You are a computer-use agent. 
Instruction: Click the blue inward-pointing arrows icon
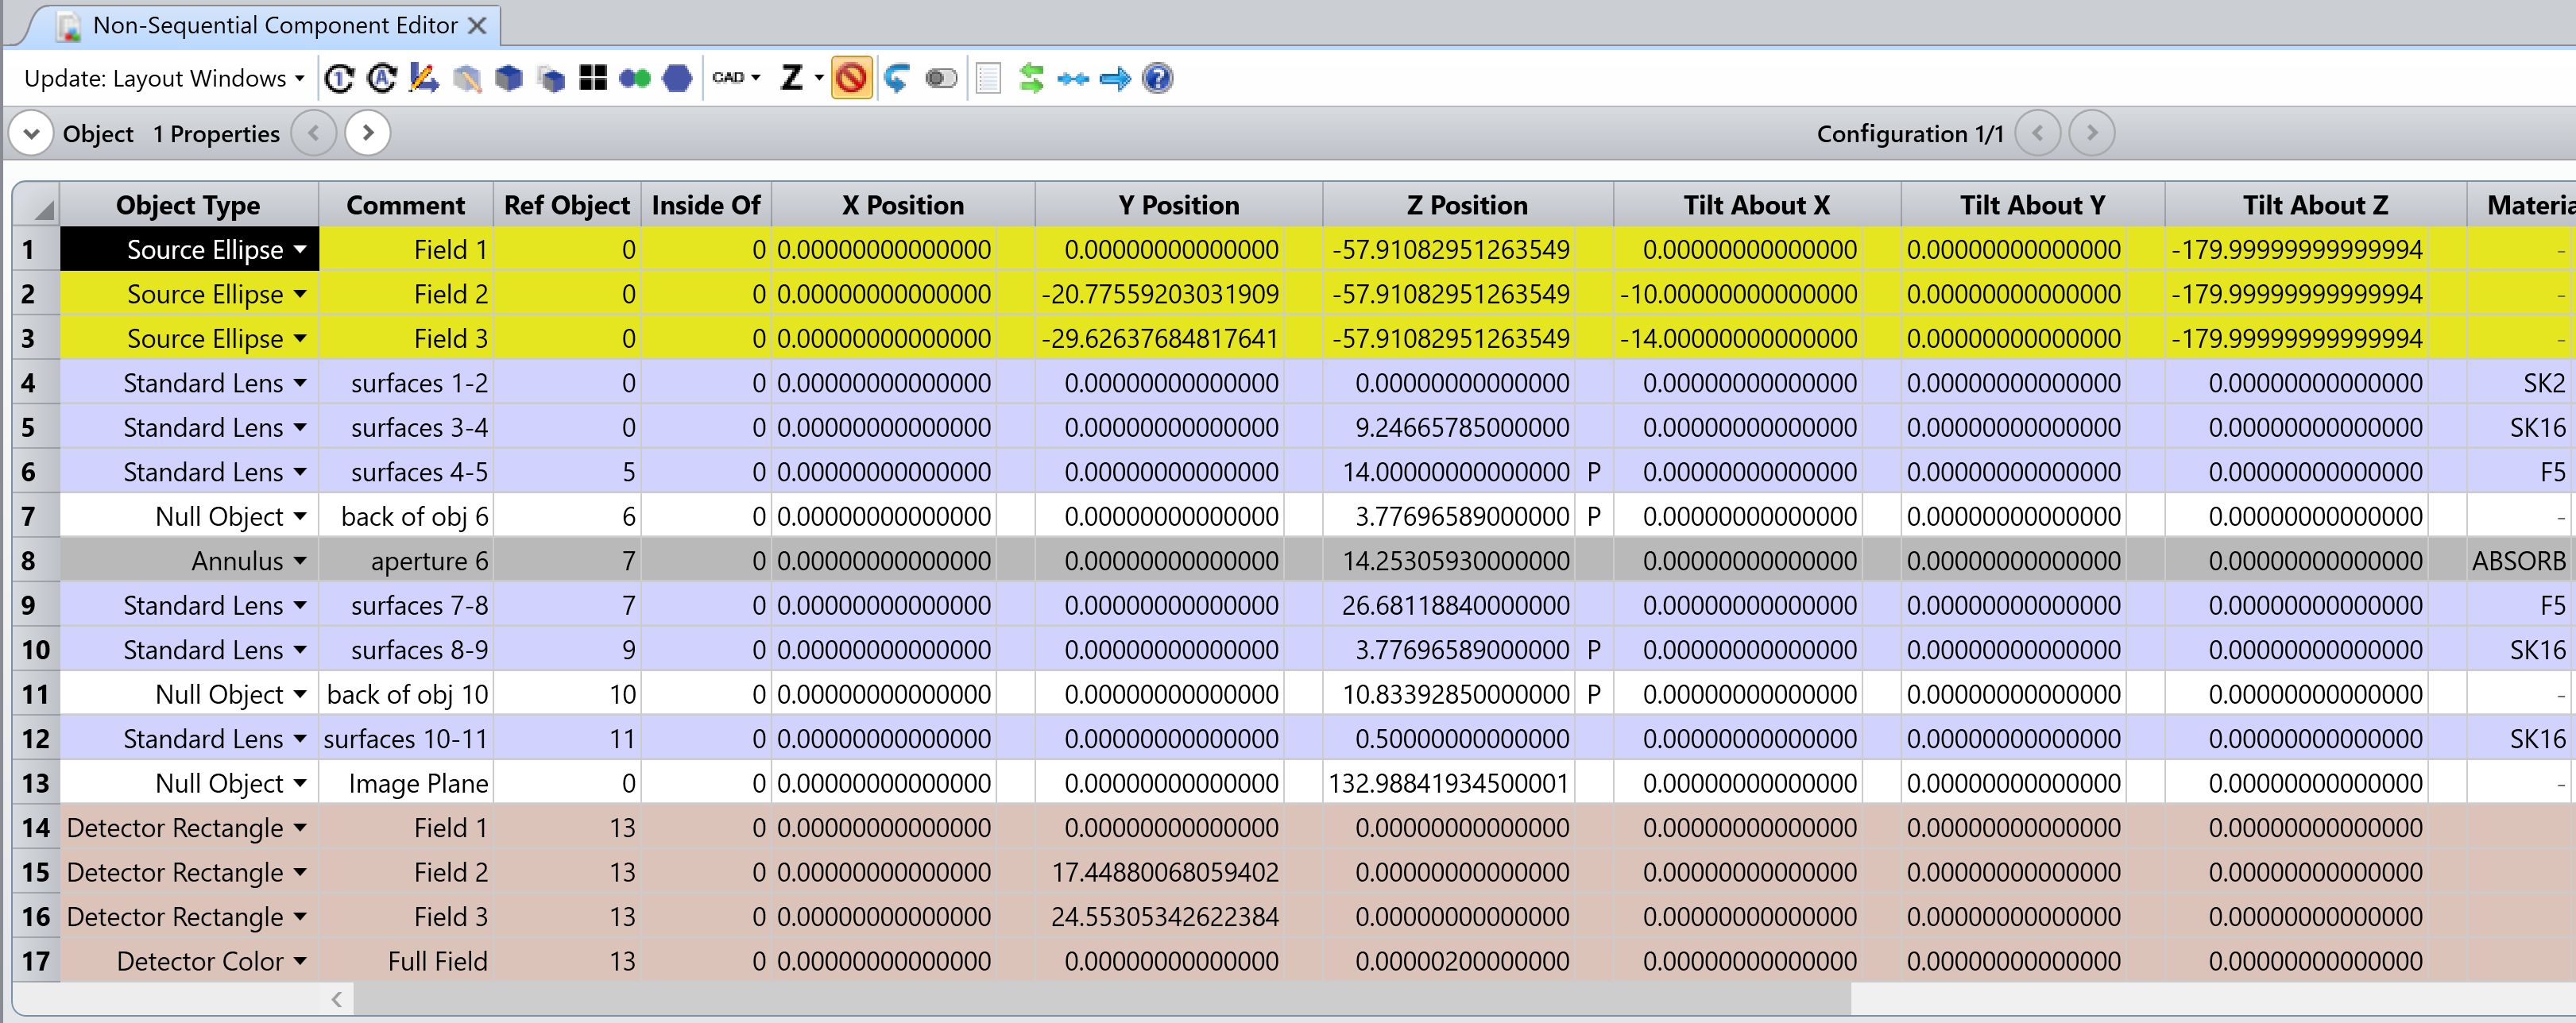pyautogui.click(x=1073, y=78)
